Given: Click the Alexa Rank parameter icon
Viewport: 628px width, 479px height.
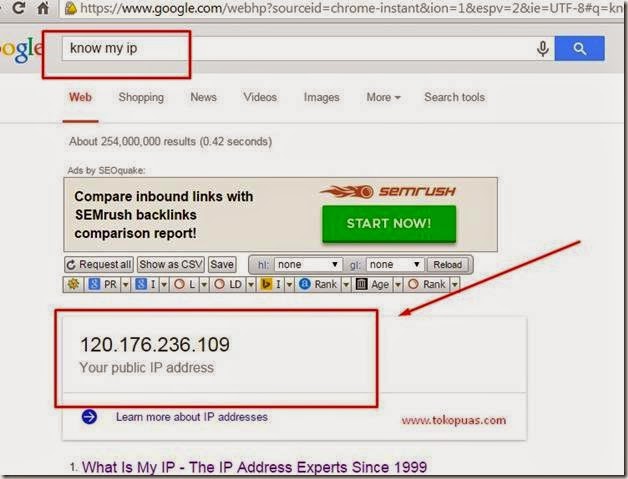Looking at the screenshot, I should coord(305,284).
